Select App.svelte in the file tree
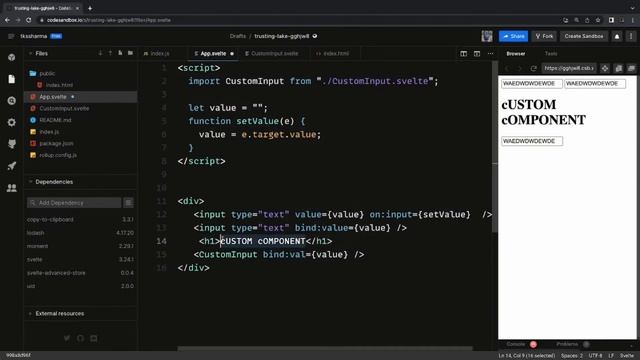Viewport: 640px width, 360px height. pyautogui.click(x=81, y=97)
